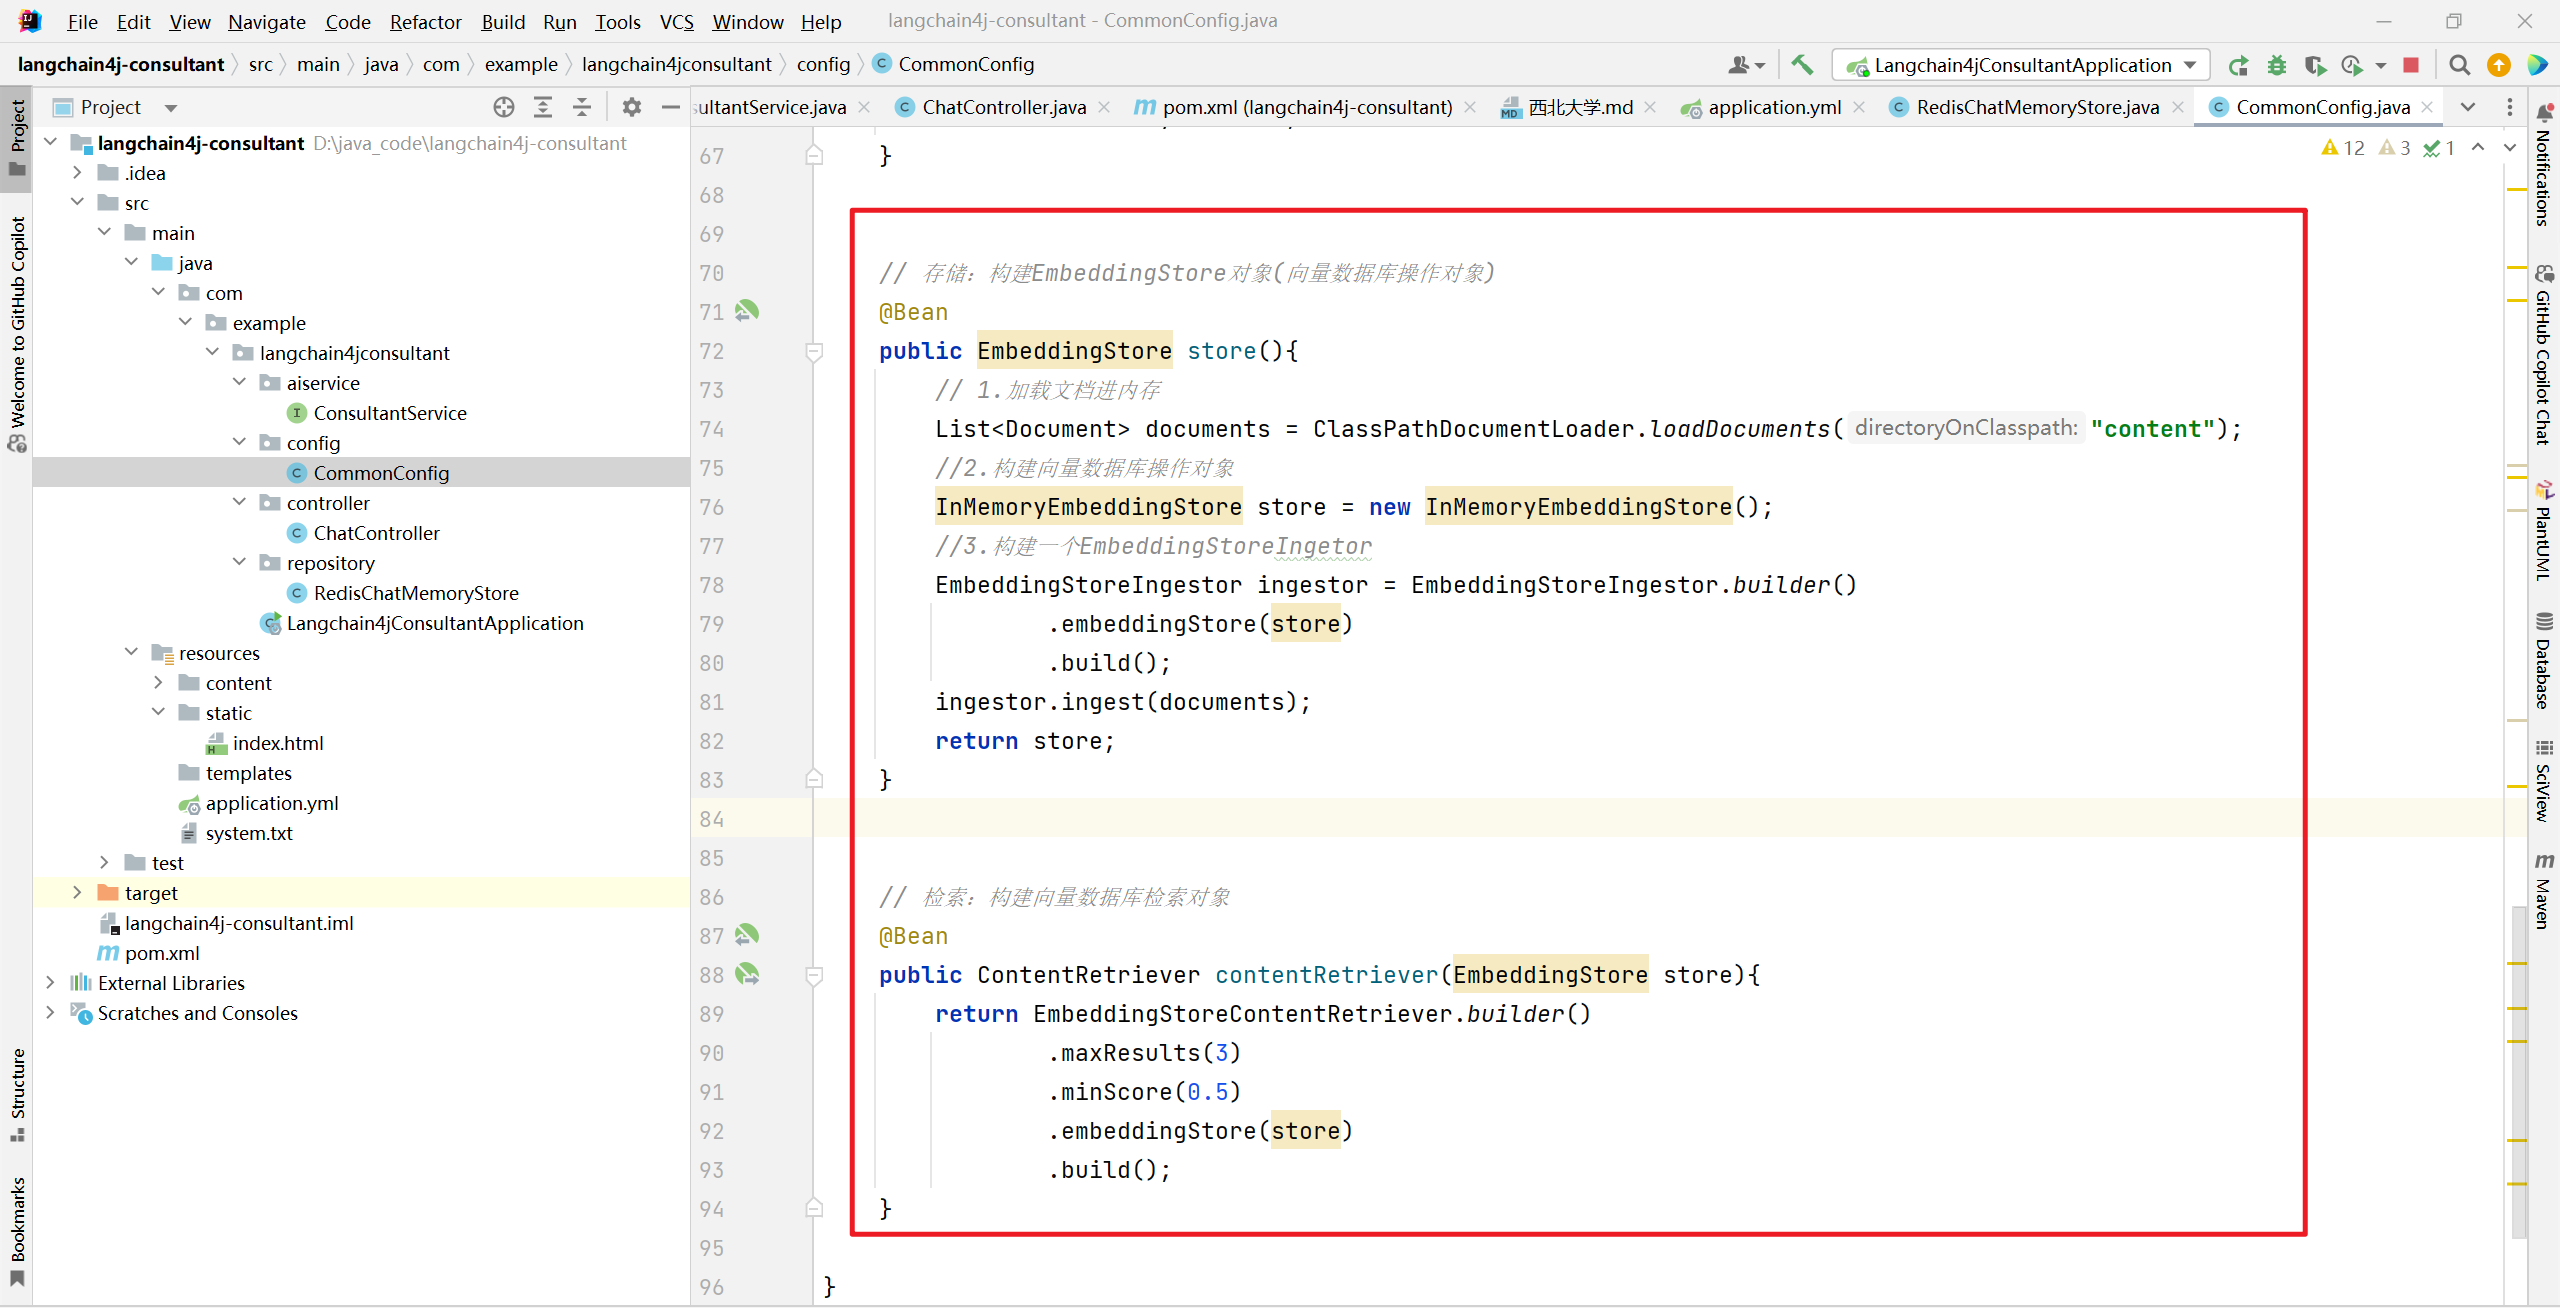2560x1308 pixels.
Task: Rerun application with the green rerun icon
Action: pyautogui.click(x=2238, y=65)
